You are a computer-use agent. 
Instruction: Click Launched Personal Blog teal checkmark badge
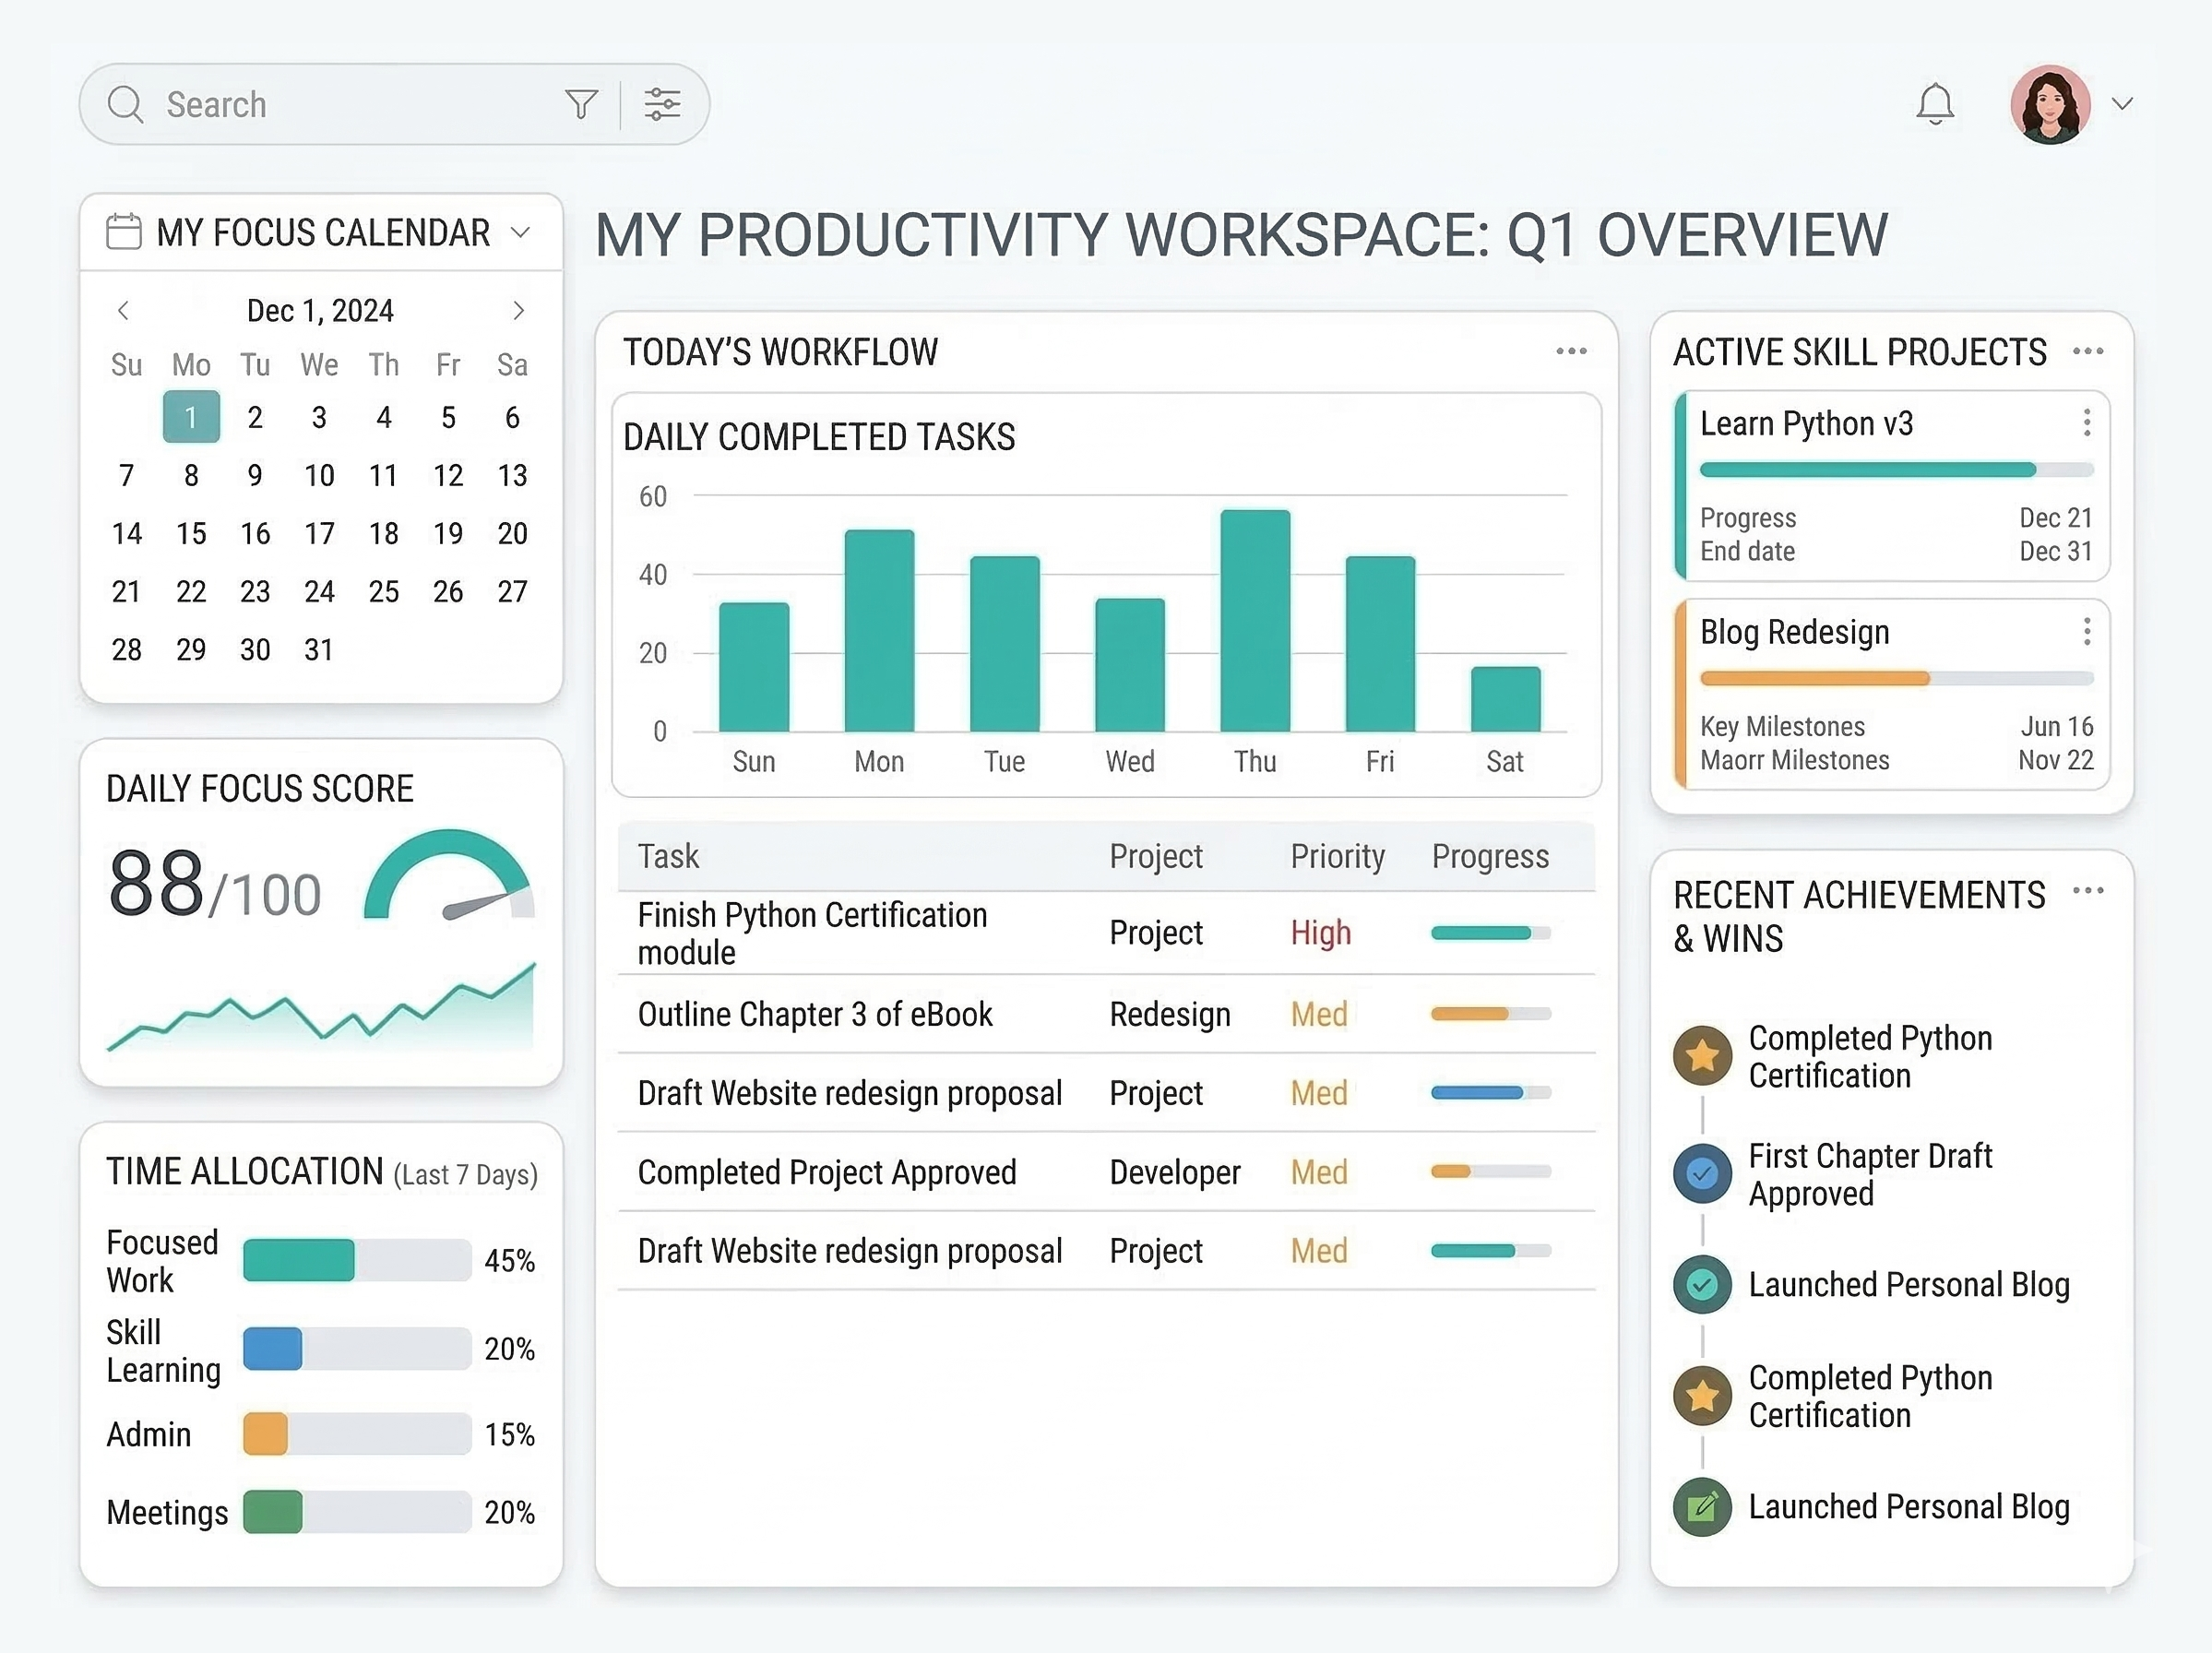[x=1702, y=1284]
